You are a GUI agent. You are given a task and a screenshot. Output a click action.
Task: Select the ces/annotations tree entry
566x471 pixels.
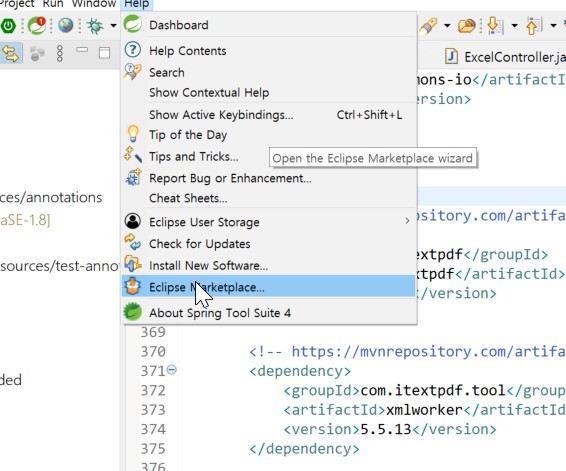[x=51, y=198]
